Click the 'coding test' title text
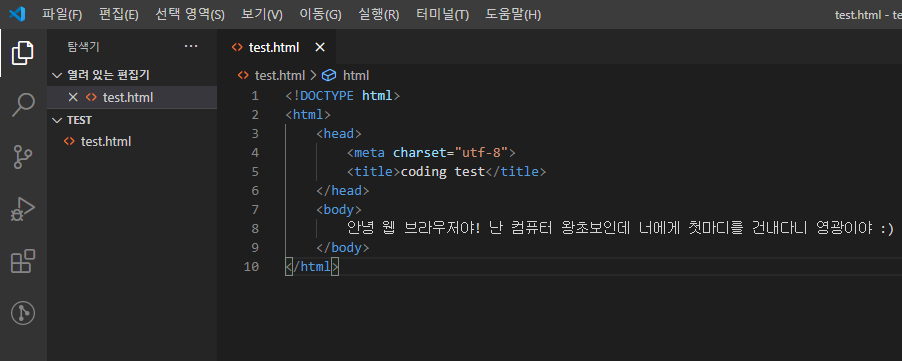Viewport: 902px width, 361px height. pos(443,171)
